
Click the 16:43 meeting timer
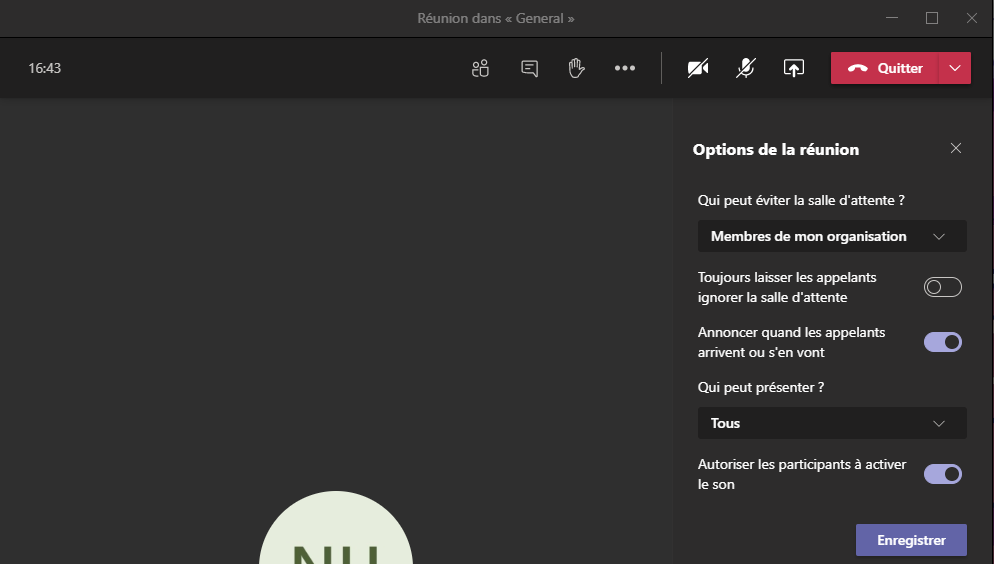(44, 68)
